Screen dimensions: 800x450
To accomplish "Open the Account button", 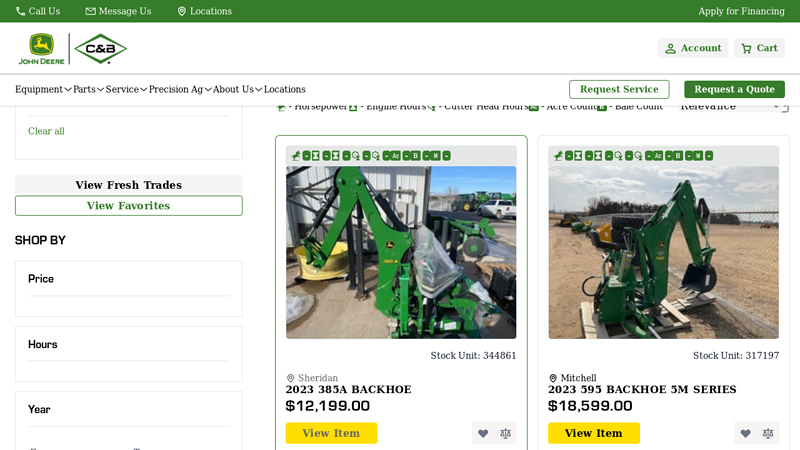I will click(x=693, y=48).
